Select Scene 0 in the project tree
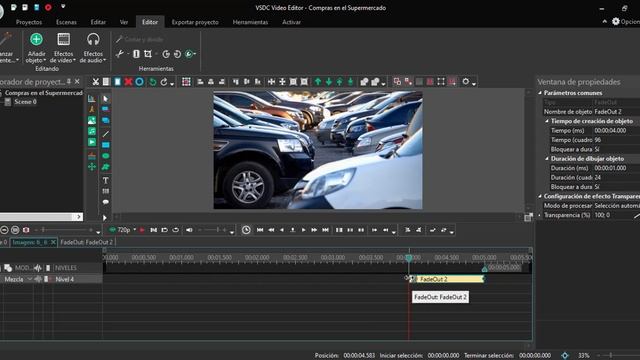 [x=25, y=102]
